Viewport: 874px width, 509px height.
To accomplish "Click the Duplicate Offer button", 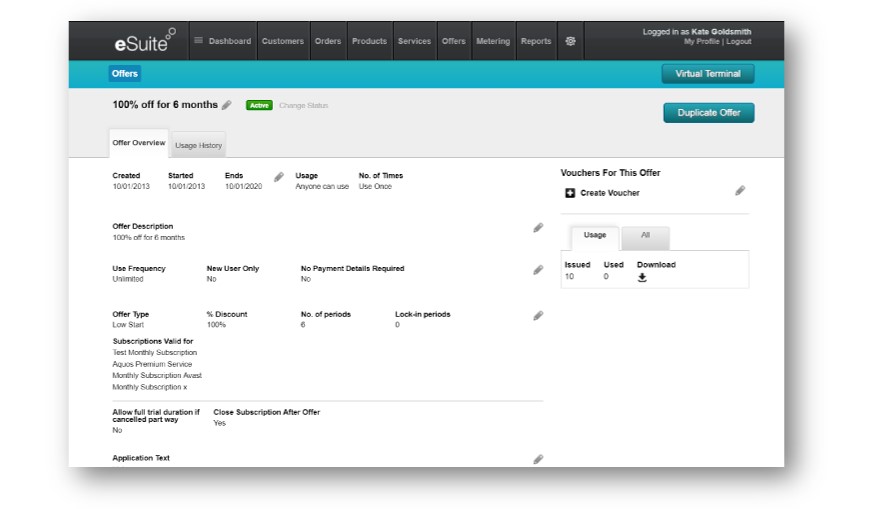I will 708,113.
